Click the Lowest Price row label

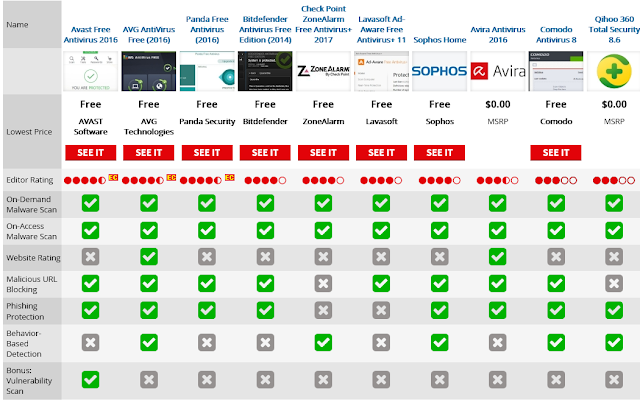coord(29,132)
